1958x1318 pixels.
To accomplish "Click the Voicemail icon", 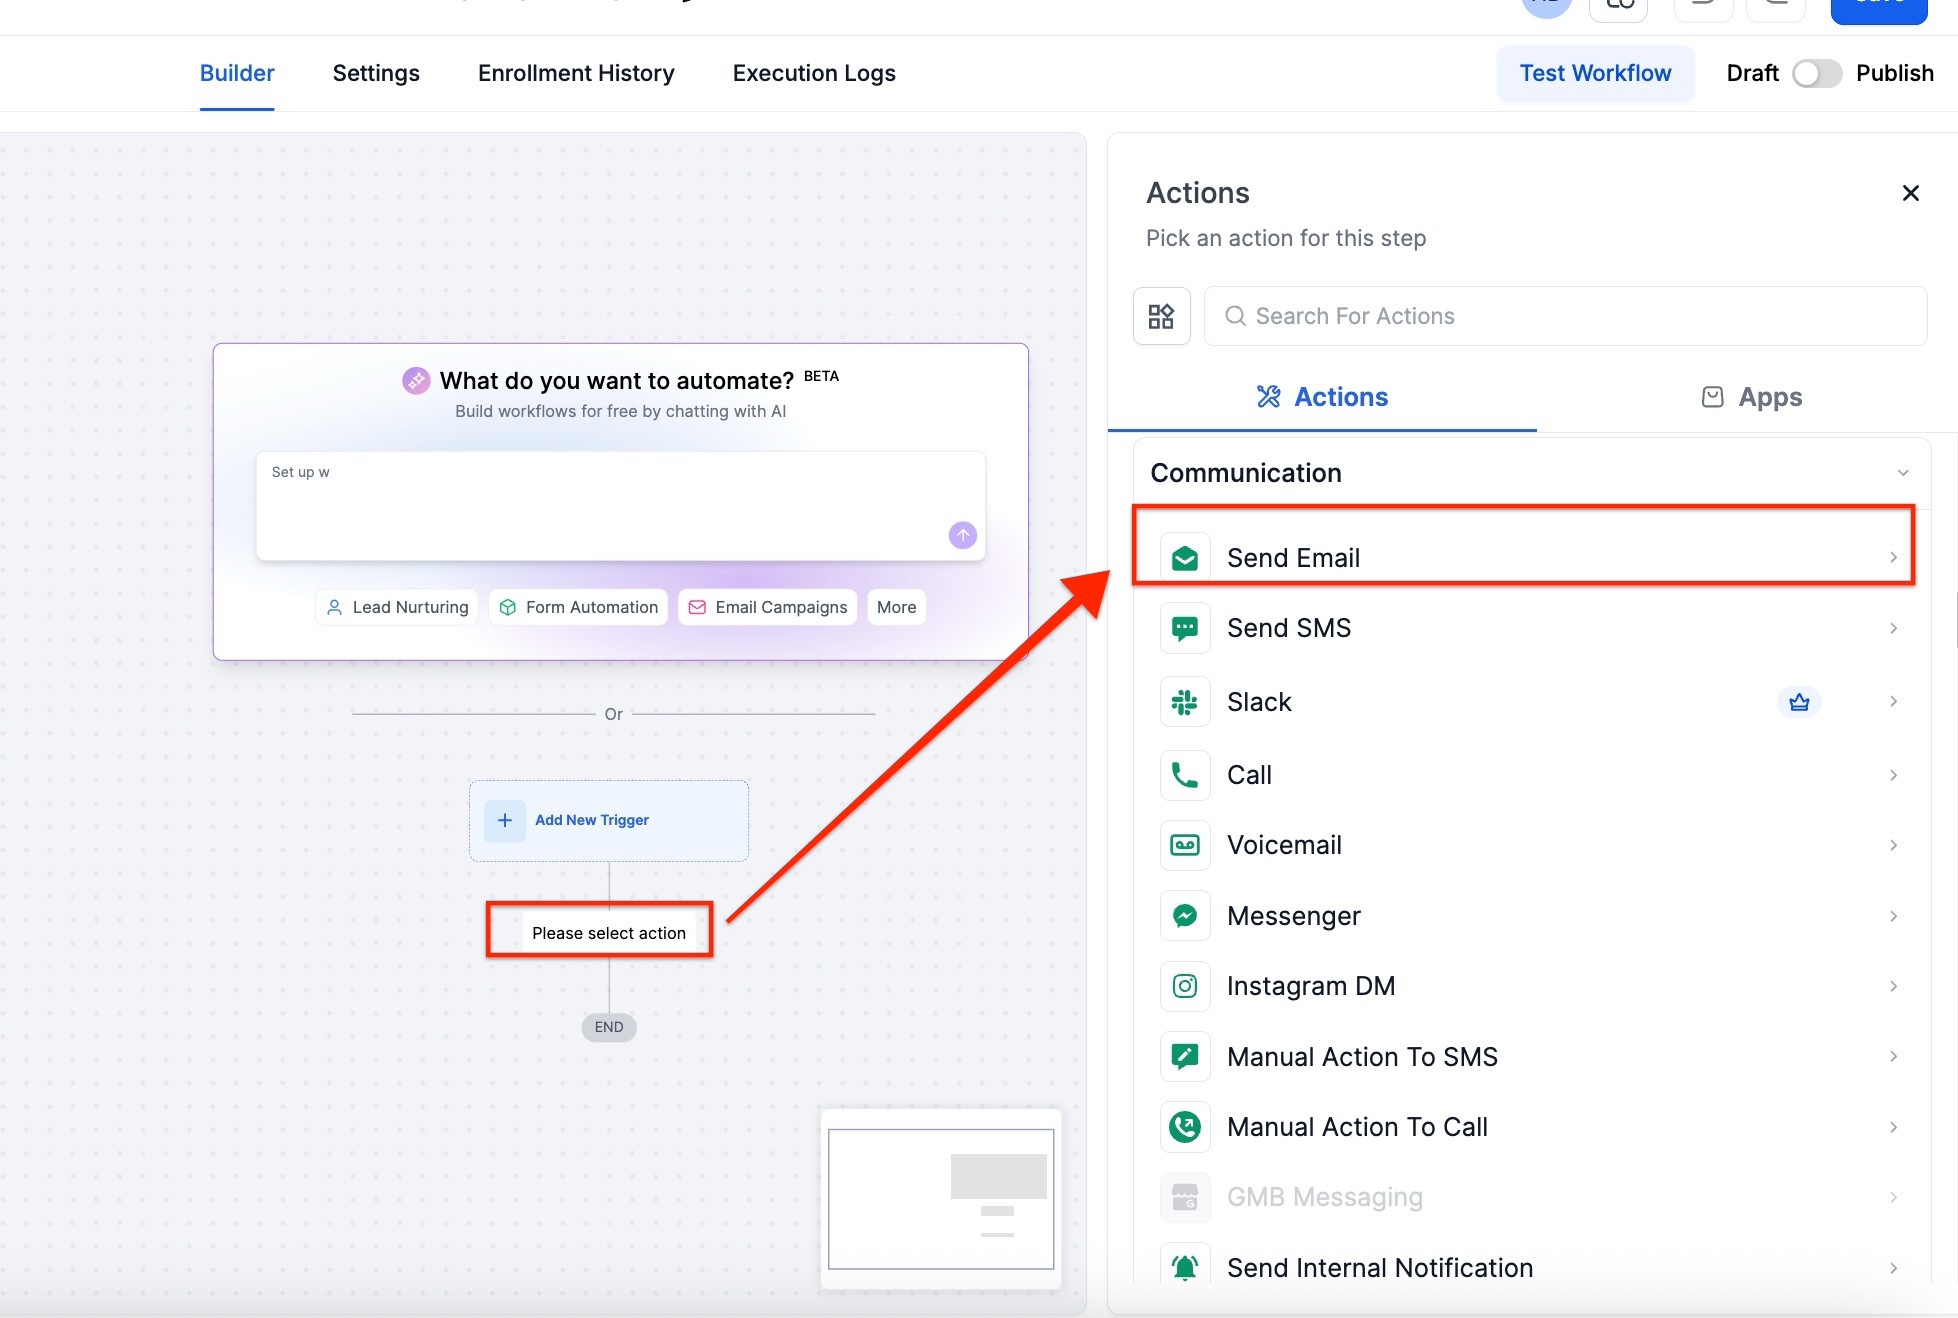I will (x=1185, y=845).
